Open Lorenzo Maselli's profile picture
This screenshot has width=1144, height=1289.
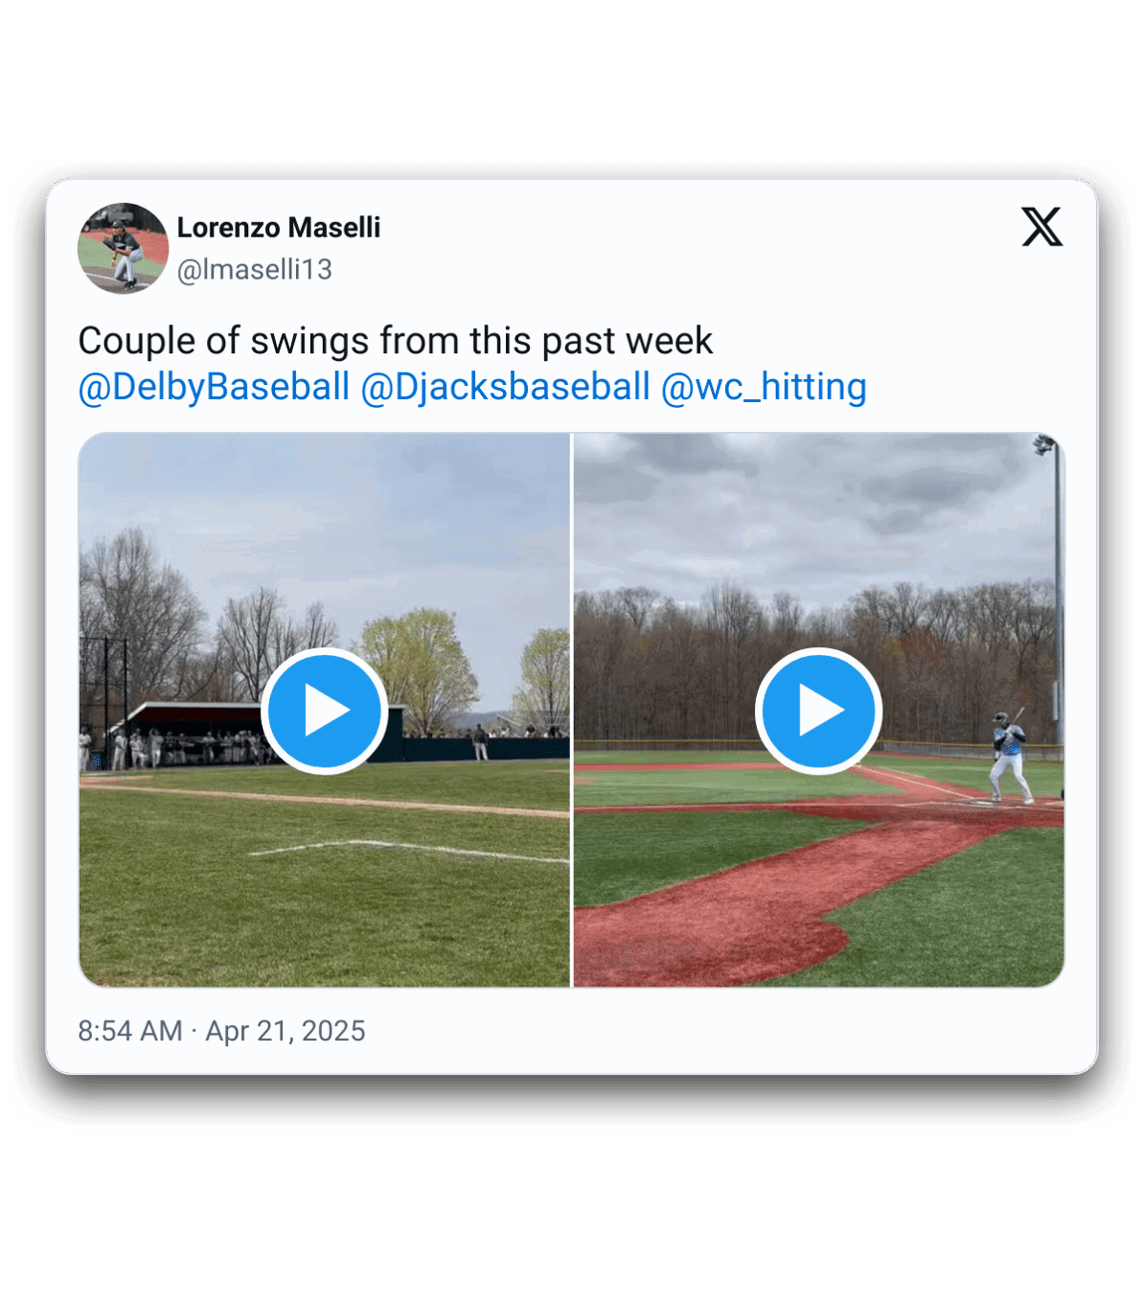click(x=123, y=248)
